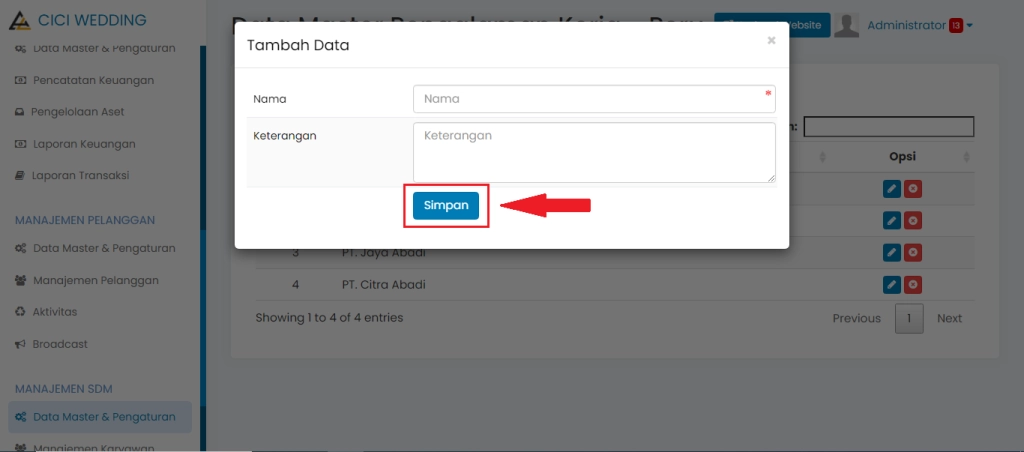Click the red notification badge next to Administrator
The width and height of the screenshot is (1024, 452).
(x=956, y=26)
